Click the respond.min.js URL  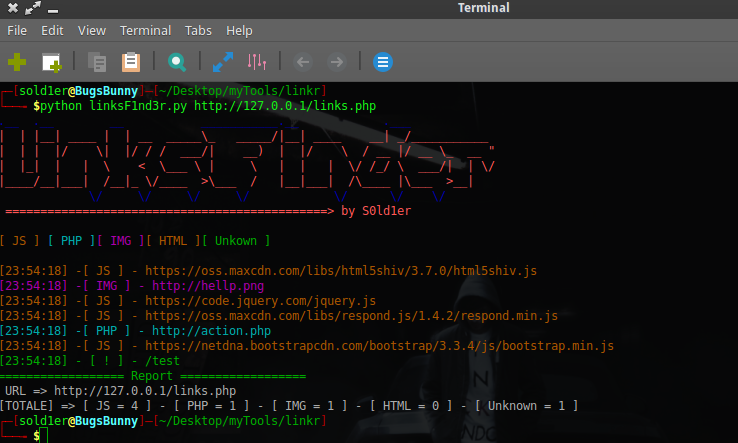click(351, 316)
